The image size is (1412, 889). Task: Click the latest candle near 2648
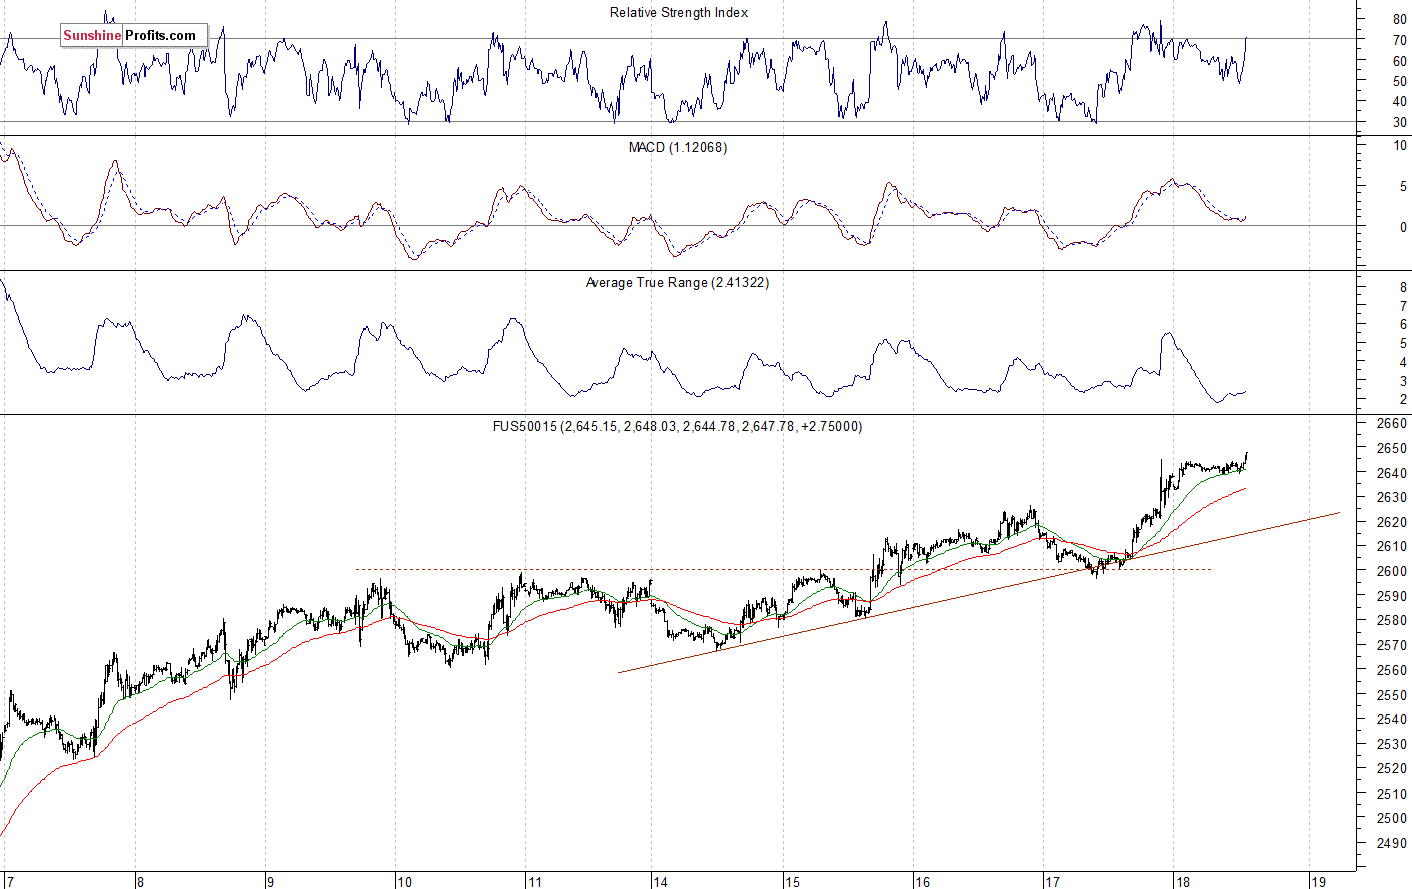click(x=1246, y=459)
